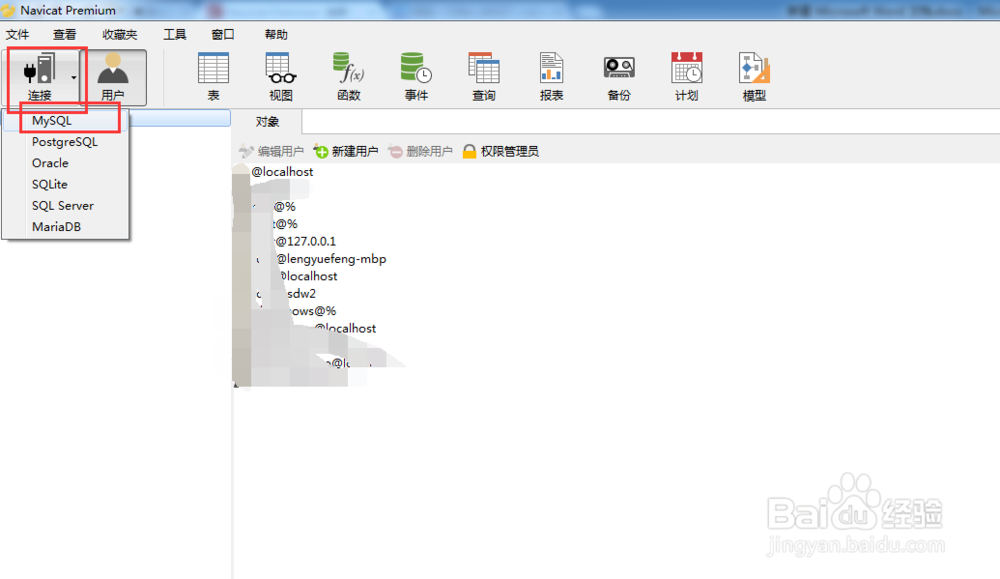
Task: Open the Connection dropdown arrow
Action: click(x=74, y=78)
